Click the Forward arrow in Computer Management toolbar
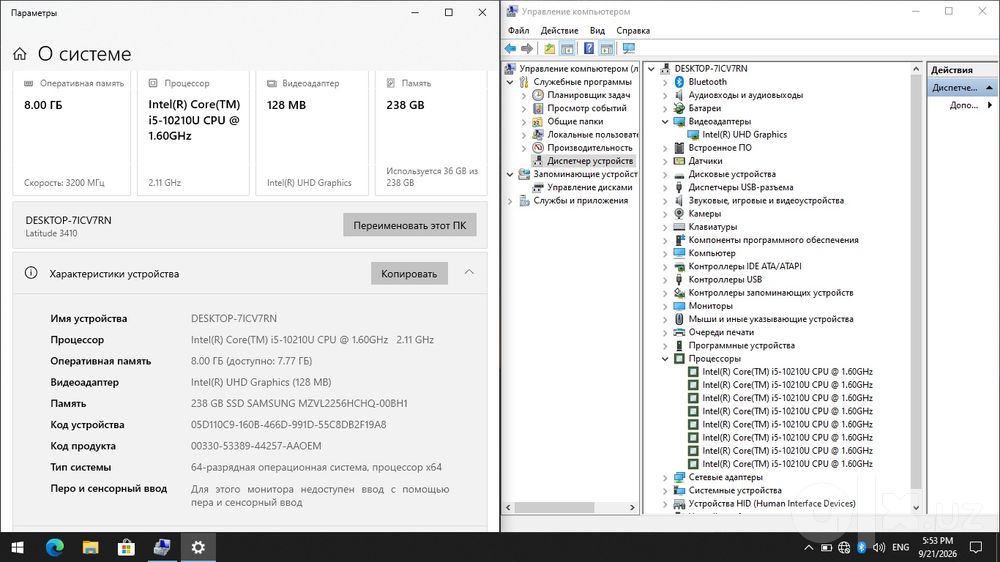The image size is (1000, 562). coord(527,48)
